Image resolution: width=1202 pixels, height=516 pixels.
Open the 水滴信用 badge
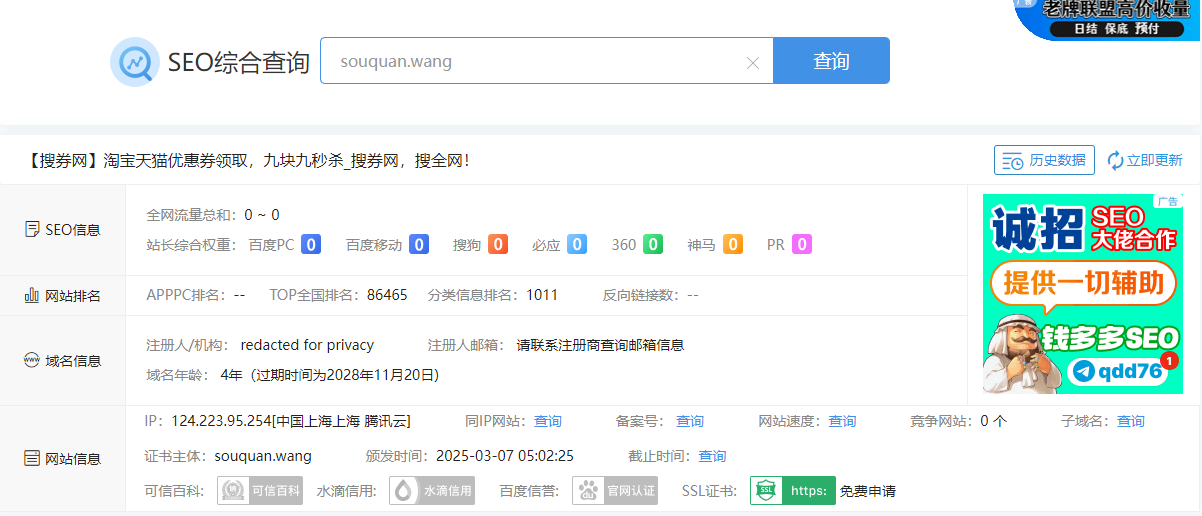pos(432,491)
